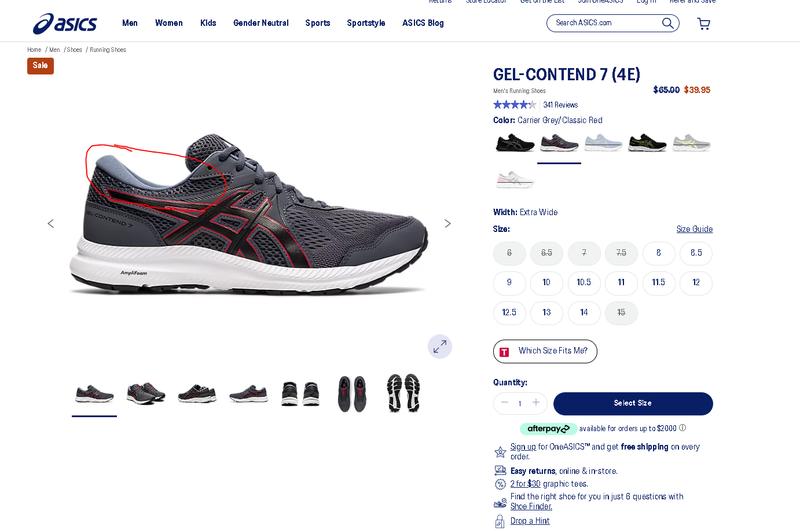Pick size 13 option
This screenshot has width=800, height=531.
pyautogui.click(x=546, y=312)
